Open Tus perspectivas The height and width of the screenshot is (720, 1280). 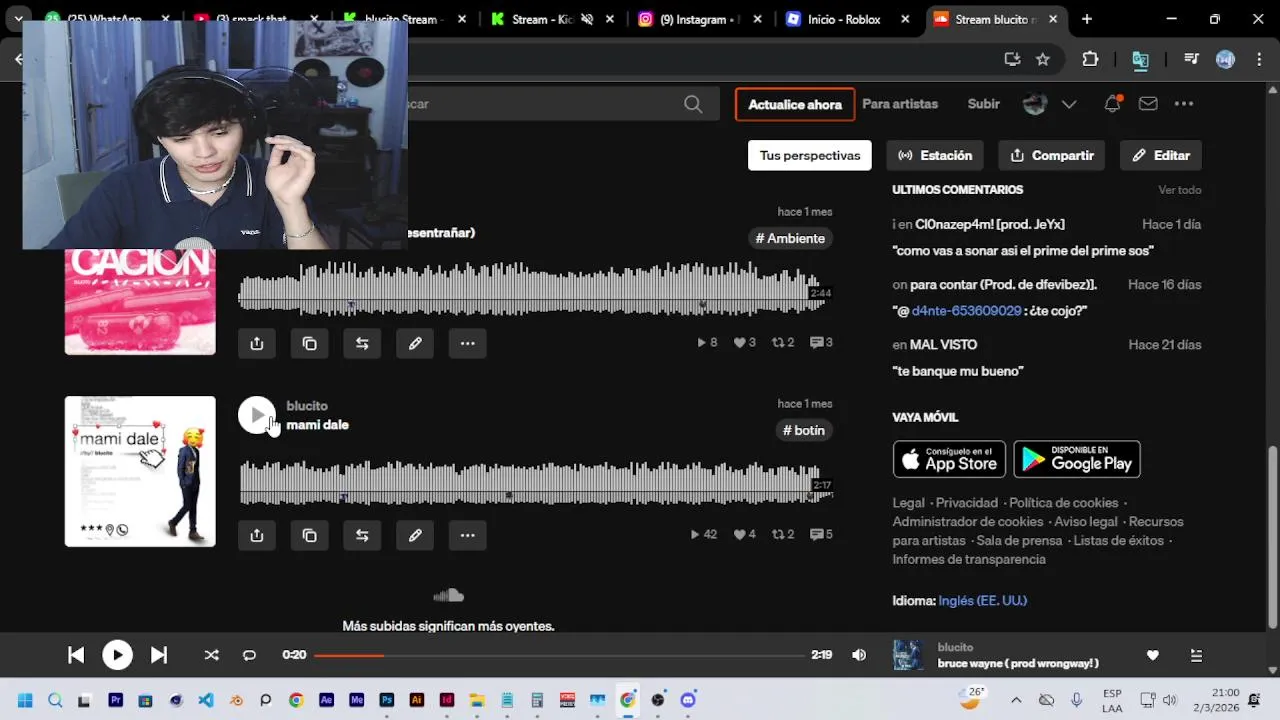click(x=810, y=155)
